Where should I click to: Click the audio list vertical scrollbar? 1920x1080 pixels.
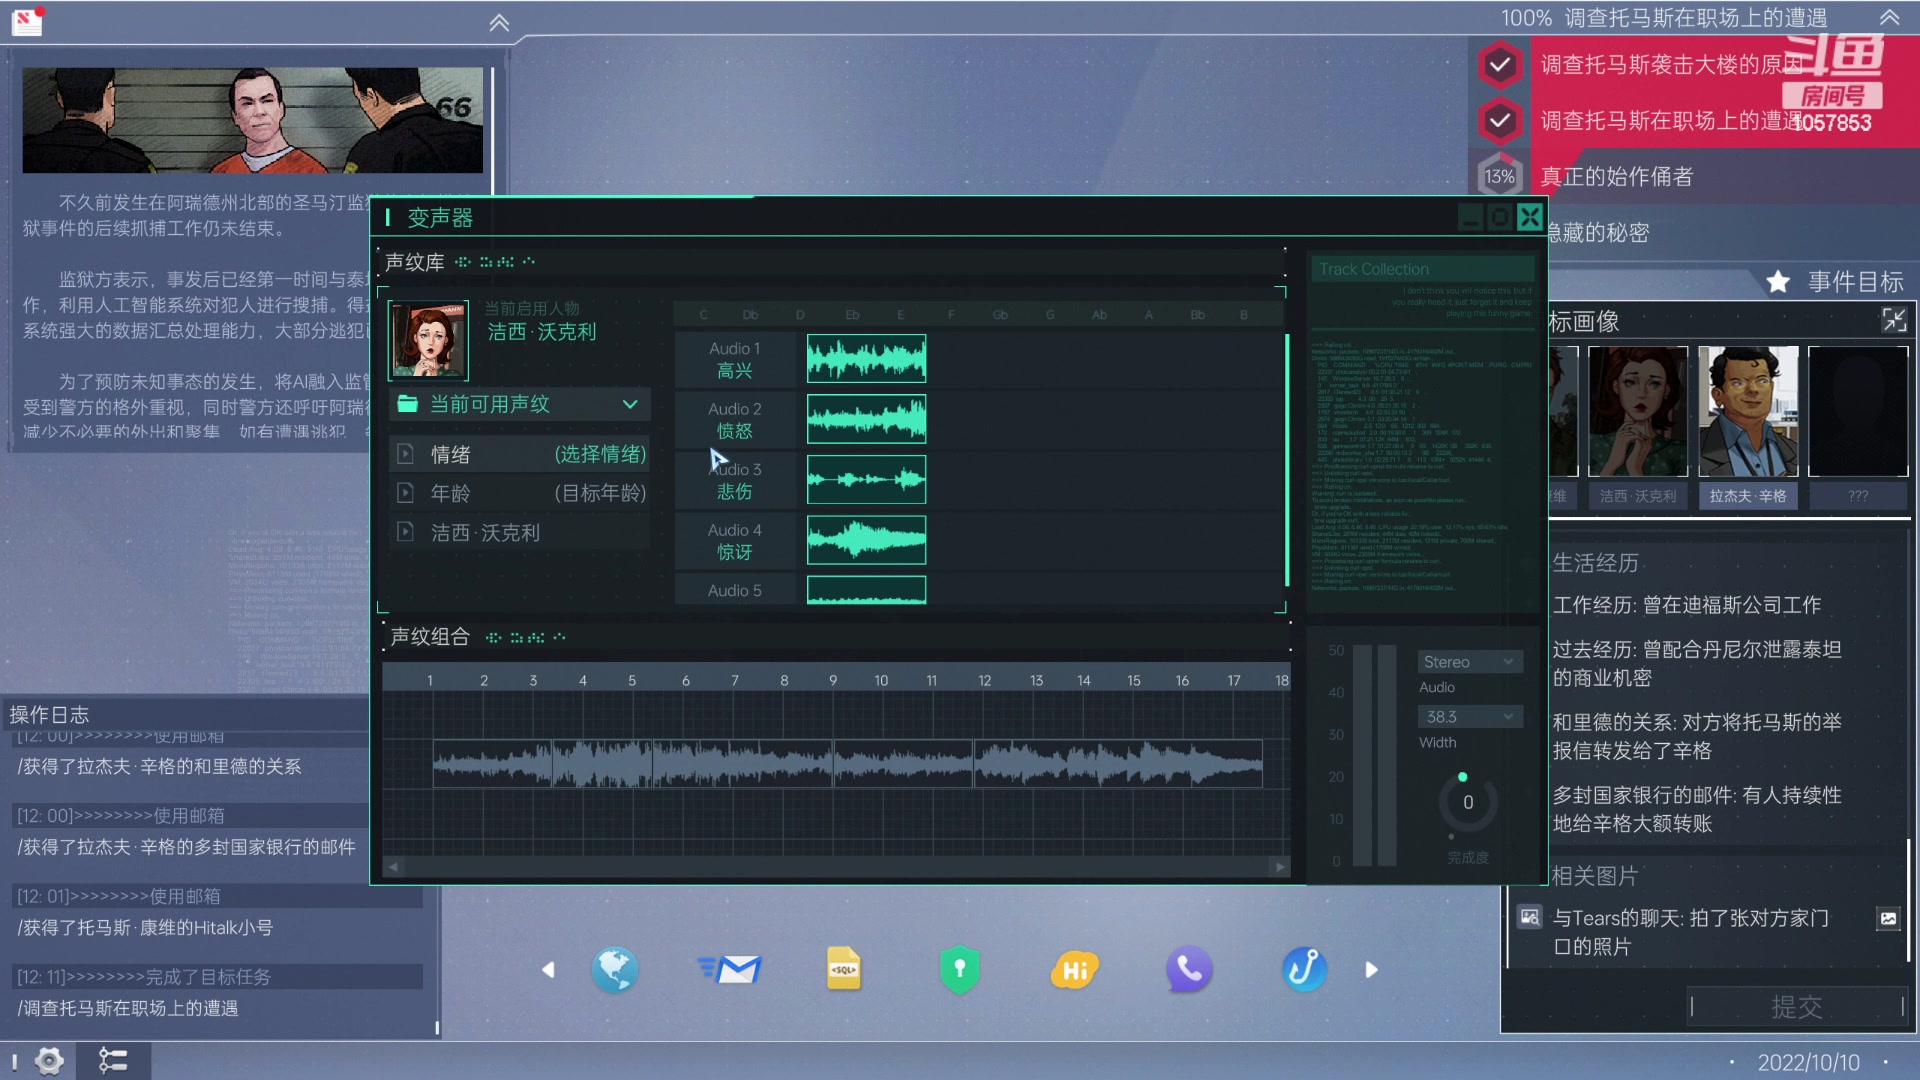(1287, 460)
